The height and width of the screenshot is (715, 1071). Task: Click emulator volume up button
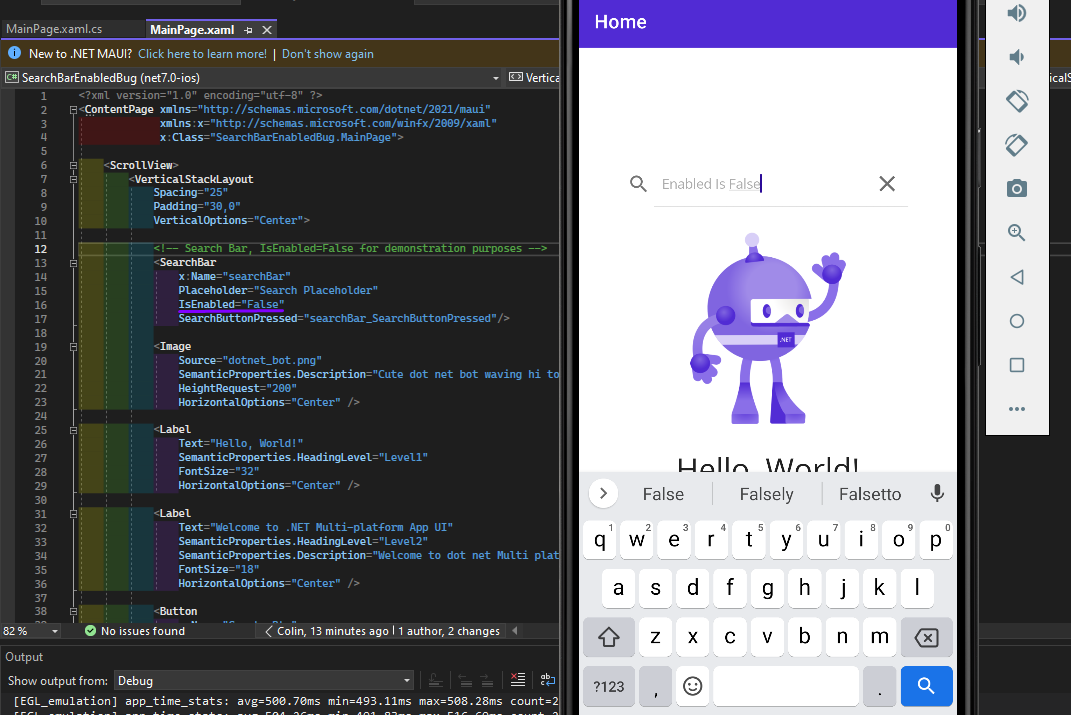(x=1016, y=13)
